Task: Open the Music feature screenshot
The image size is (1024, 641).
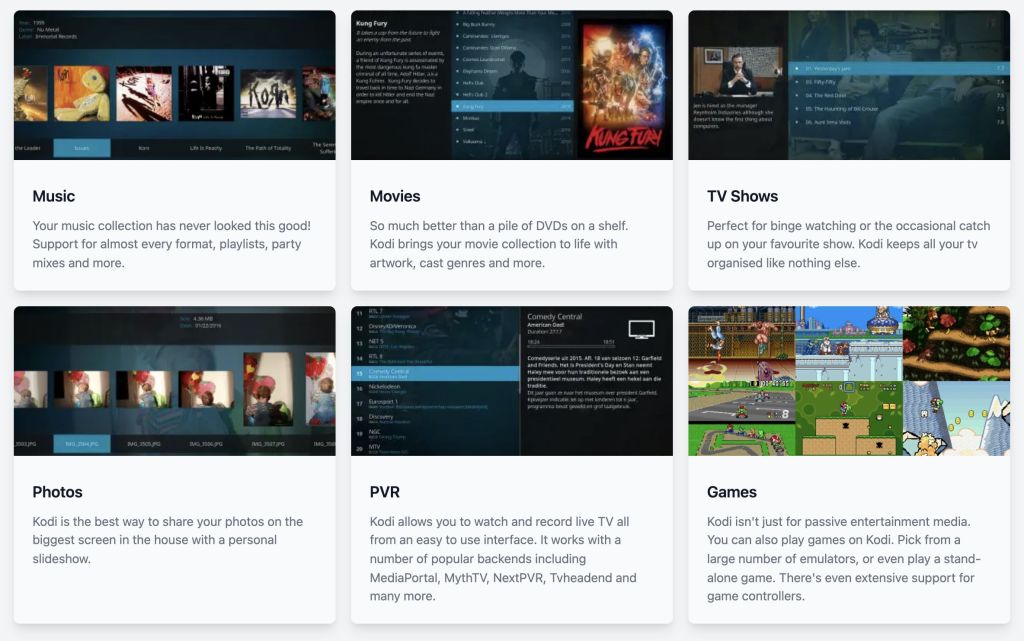Action: point(174,85)
